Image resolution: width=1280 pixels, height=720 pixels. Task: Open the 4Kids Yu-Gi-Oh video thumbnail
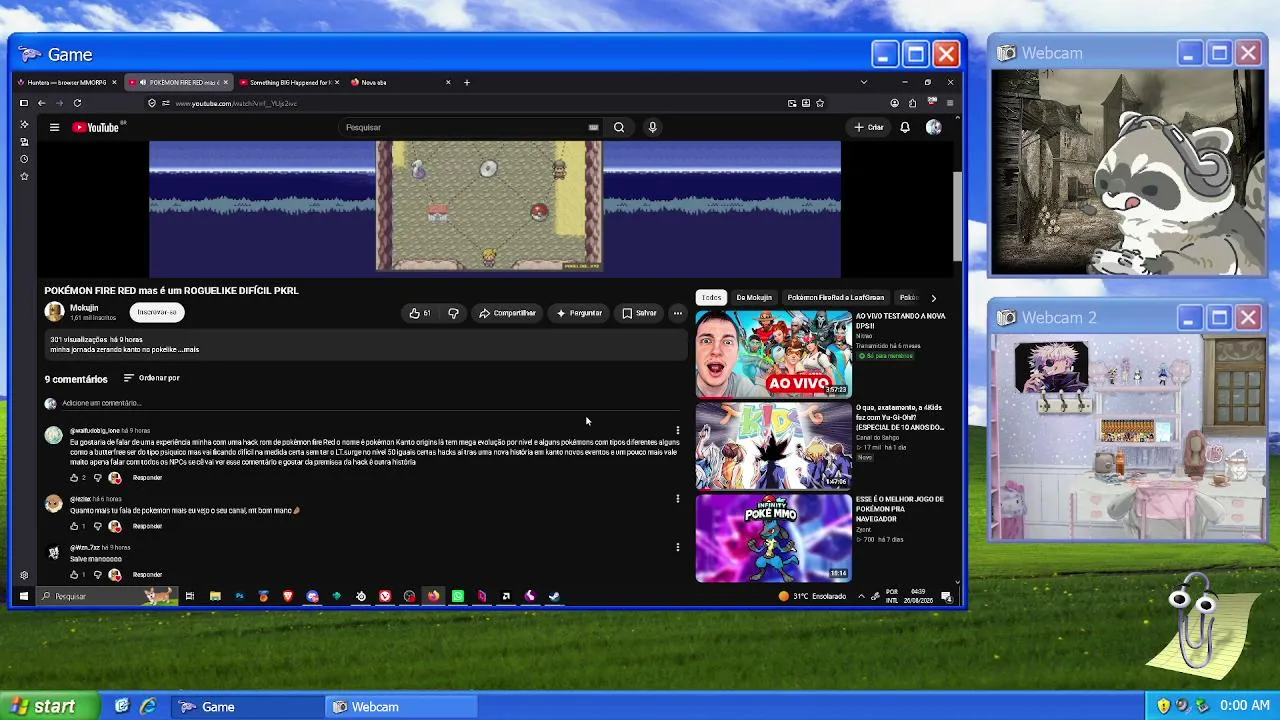click(x=774, y=446)
